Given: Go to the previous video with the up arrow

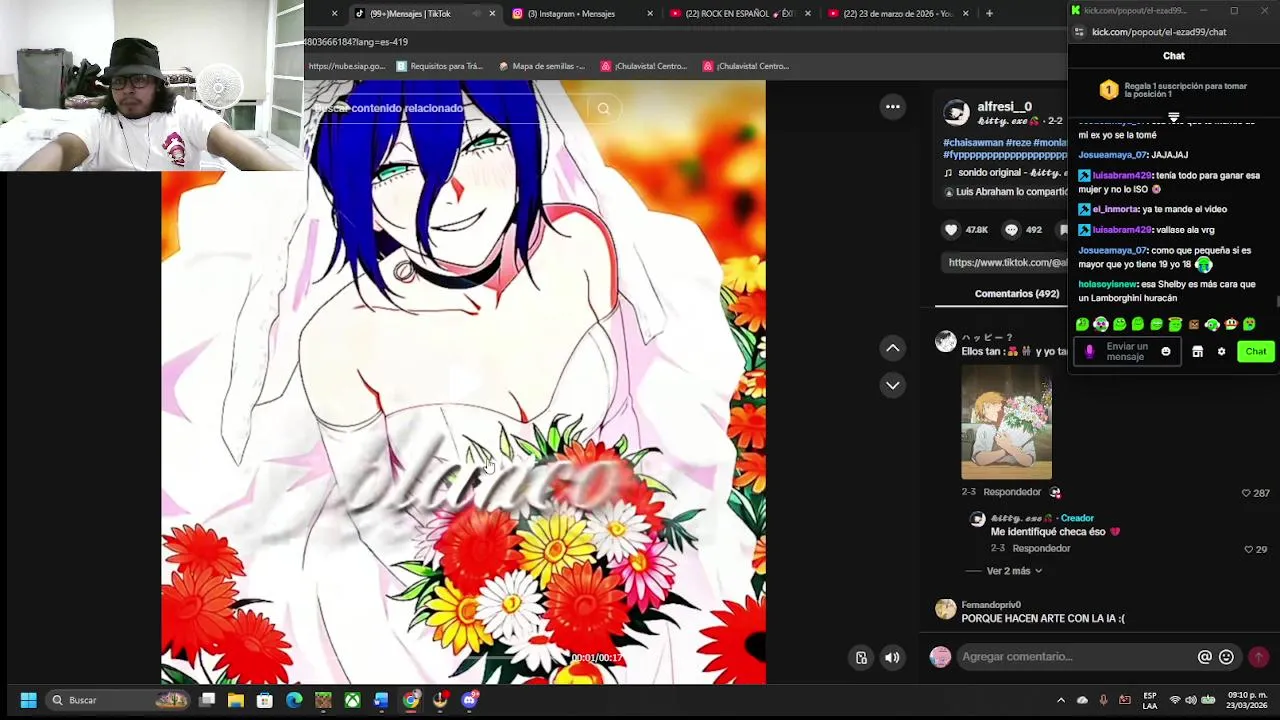Looking at the screenshot, I should coord(892,348).
